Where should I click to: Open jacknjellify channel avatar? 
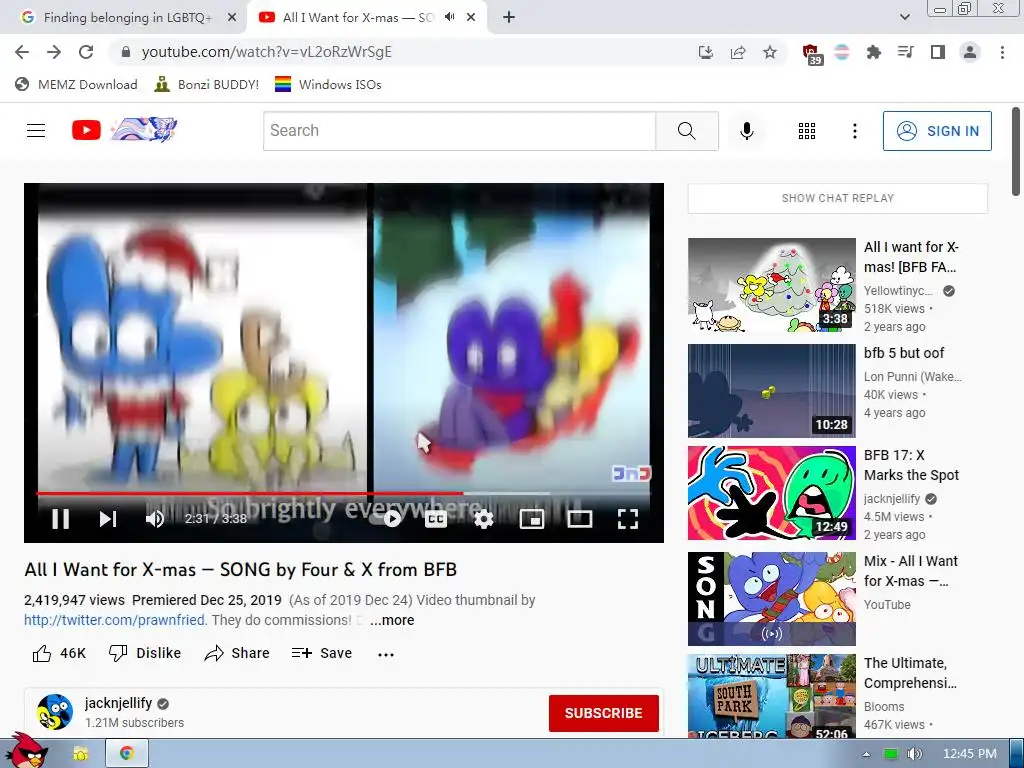[55, 712]
